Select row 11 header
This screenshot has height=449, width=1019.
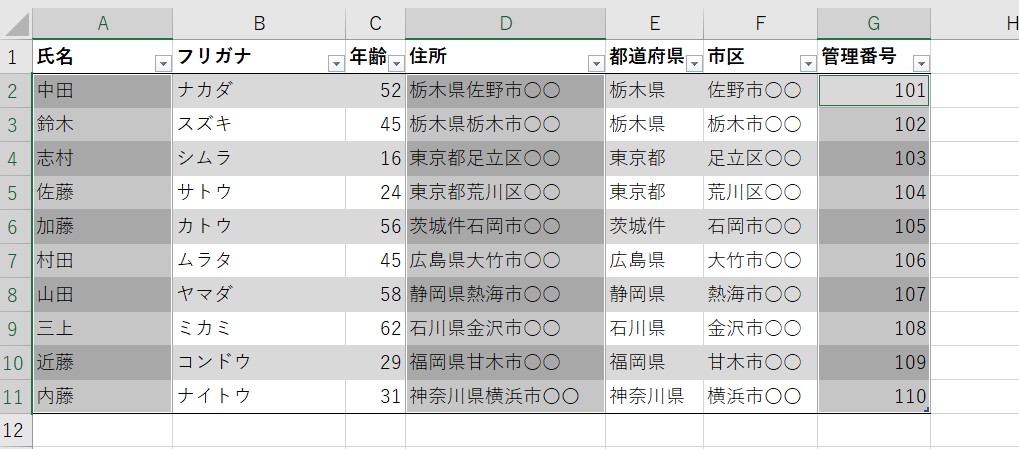pos(16,396)
